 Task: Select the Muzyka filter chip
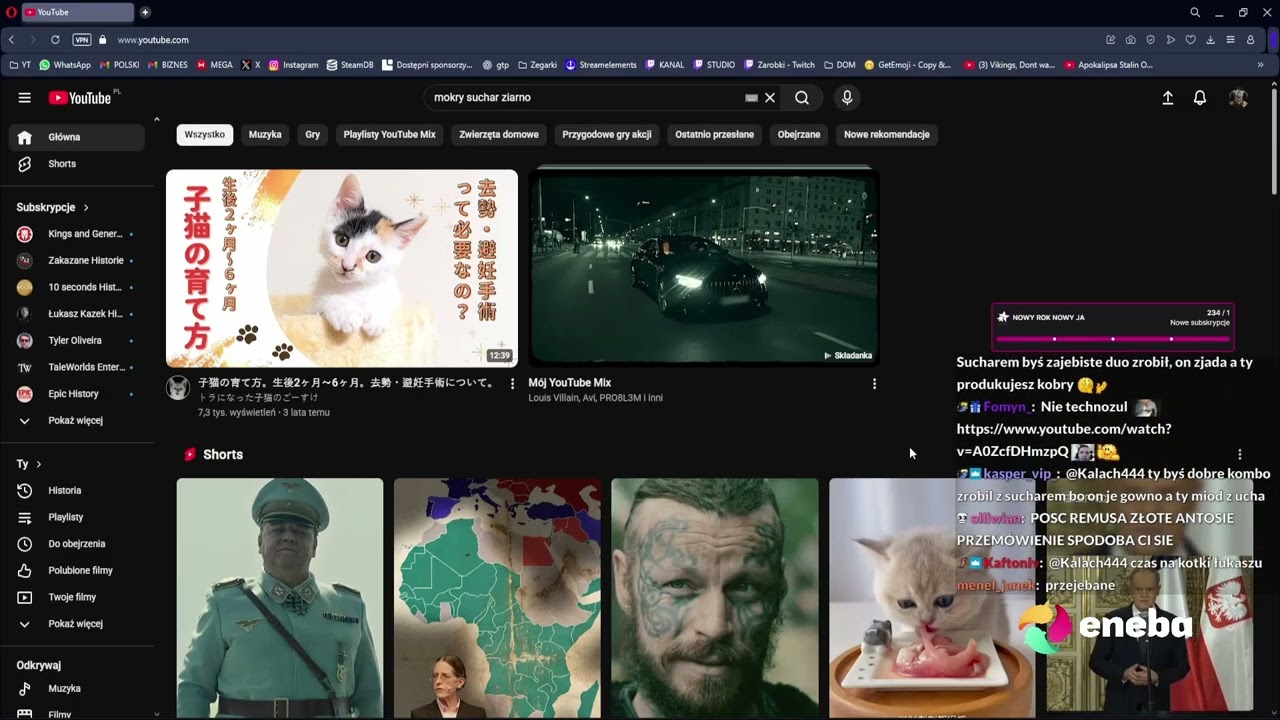[x=265, y=135]
